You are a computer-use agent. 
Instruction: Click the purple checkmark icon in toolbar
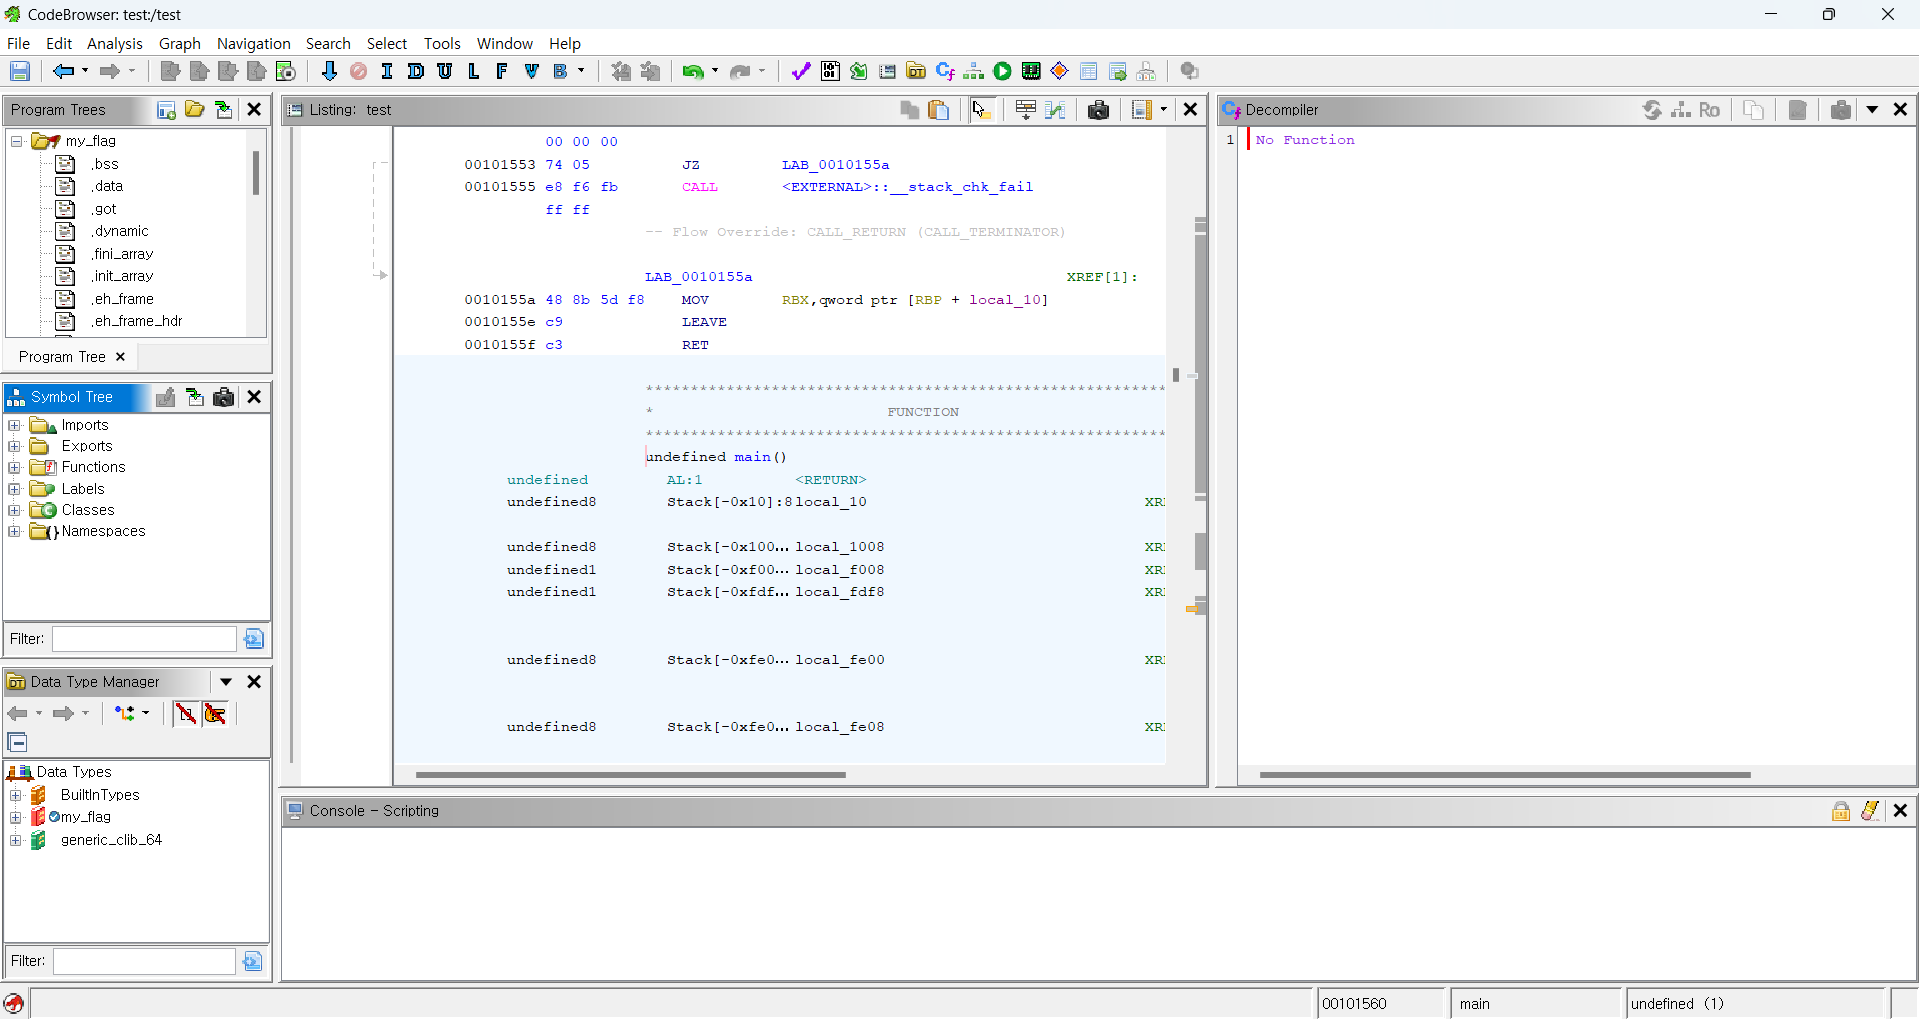coord(800,71)
